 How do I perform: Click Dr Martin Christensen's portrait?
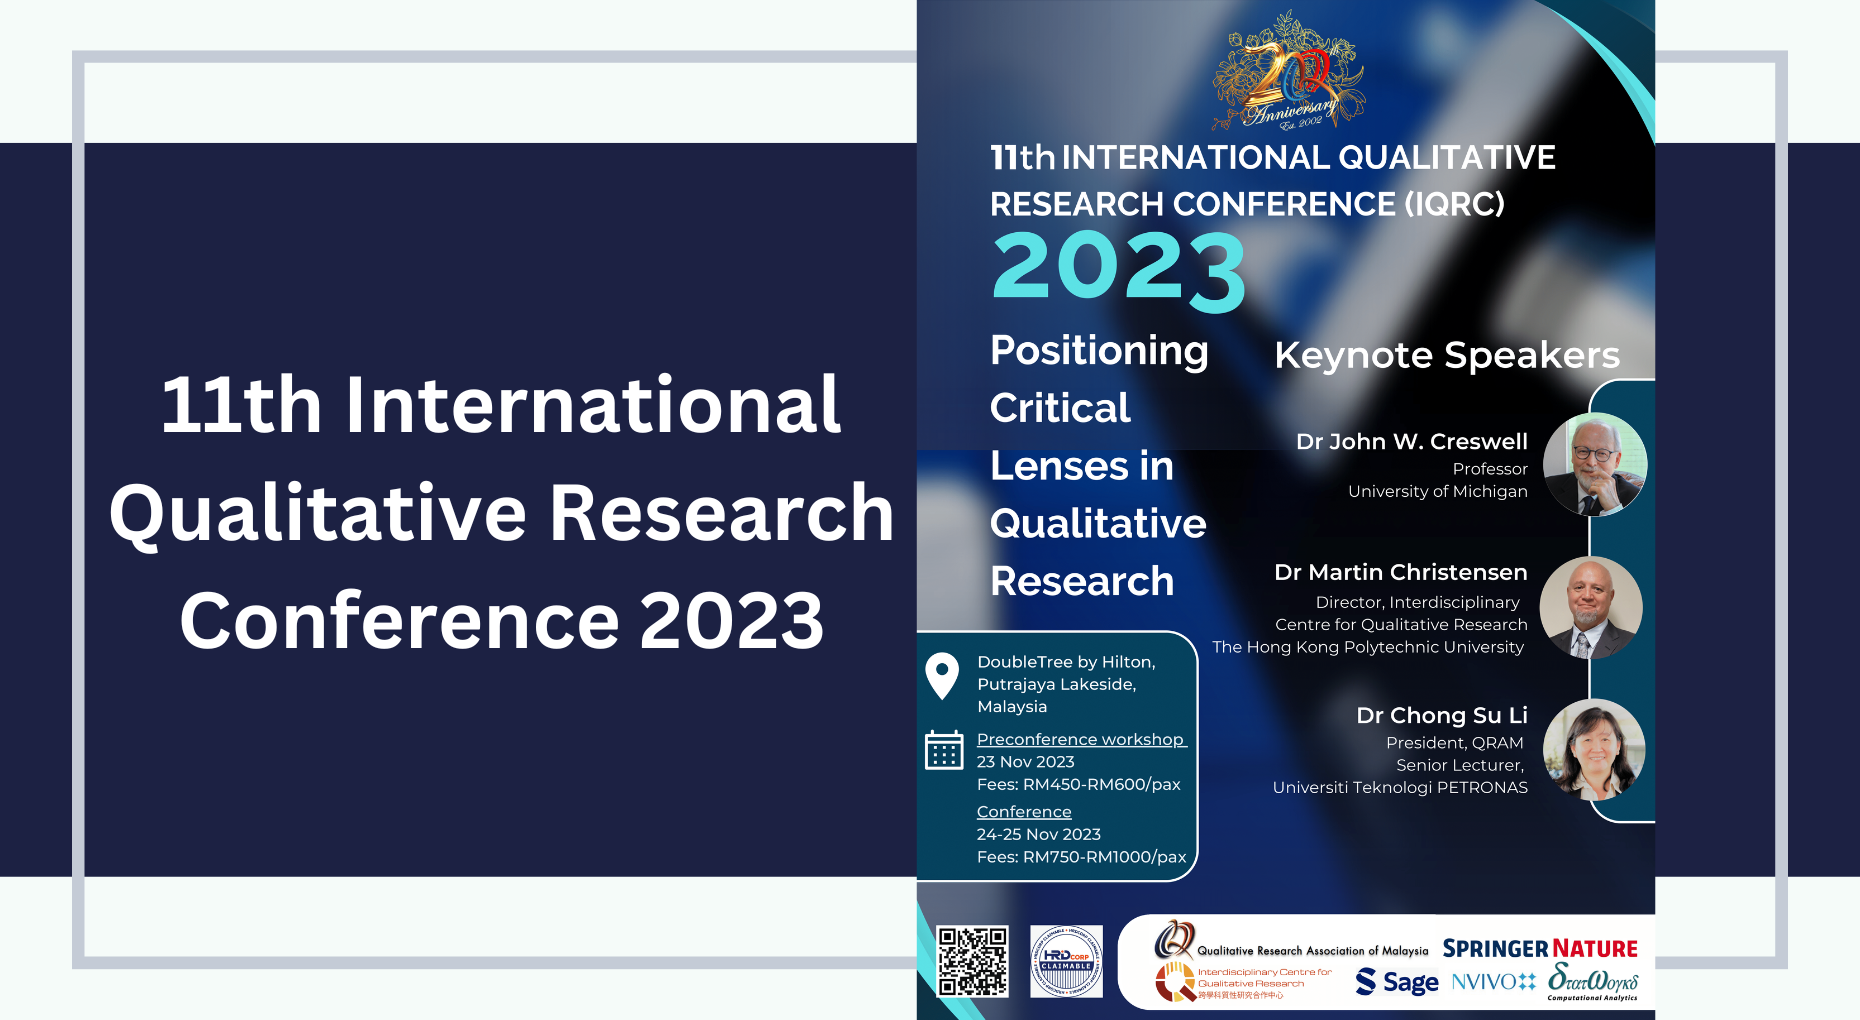point(1592,607)
